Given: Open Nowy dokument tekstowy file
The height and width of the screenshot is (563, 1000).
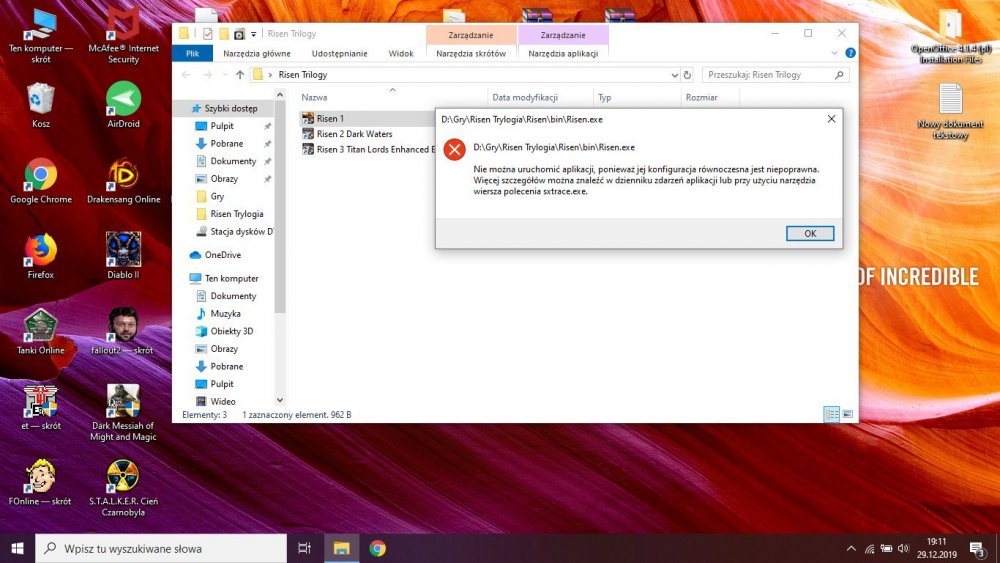Looking at the screenshot, I should 950,112.
